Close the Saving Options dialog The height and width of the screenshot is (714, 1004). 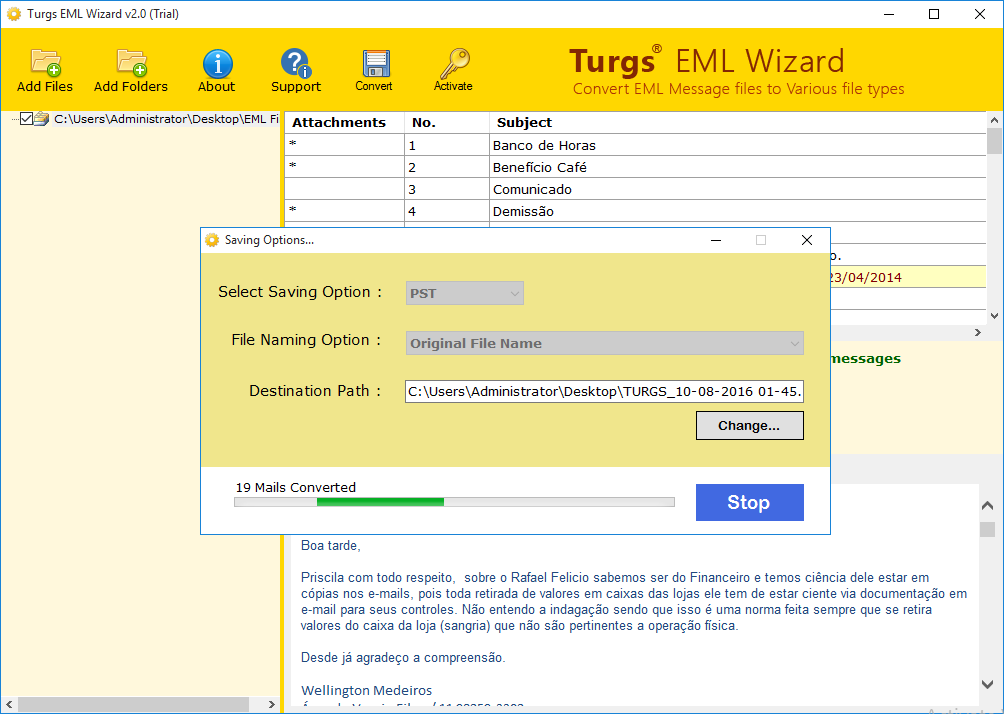(807, 240)
